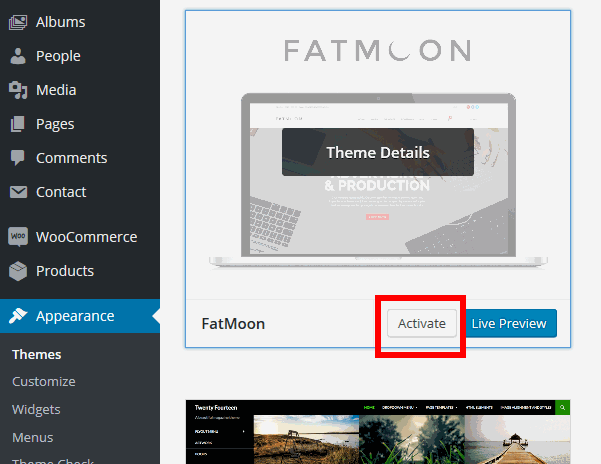The height and width of the screenshot is (464, 601).
Task: Open the Menus submenu link
Action: [33, 438]
